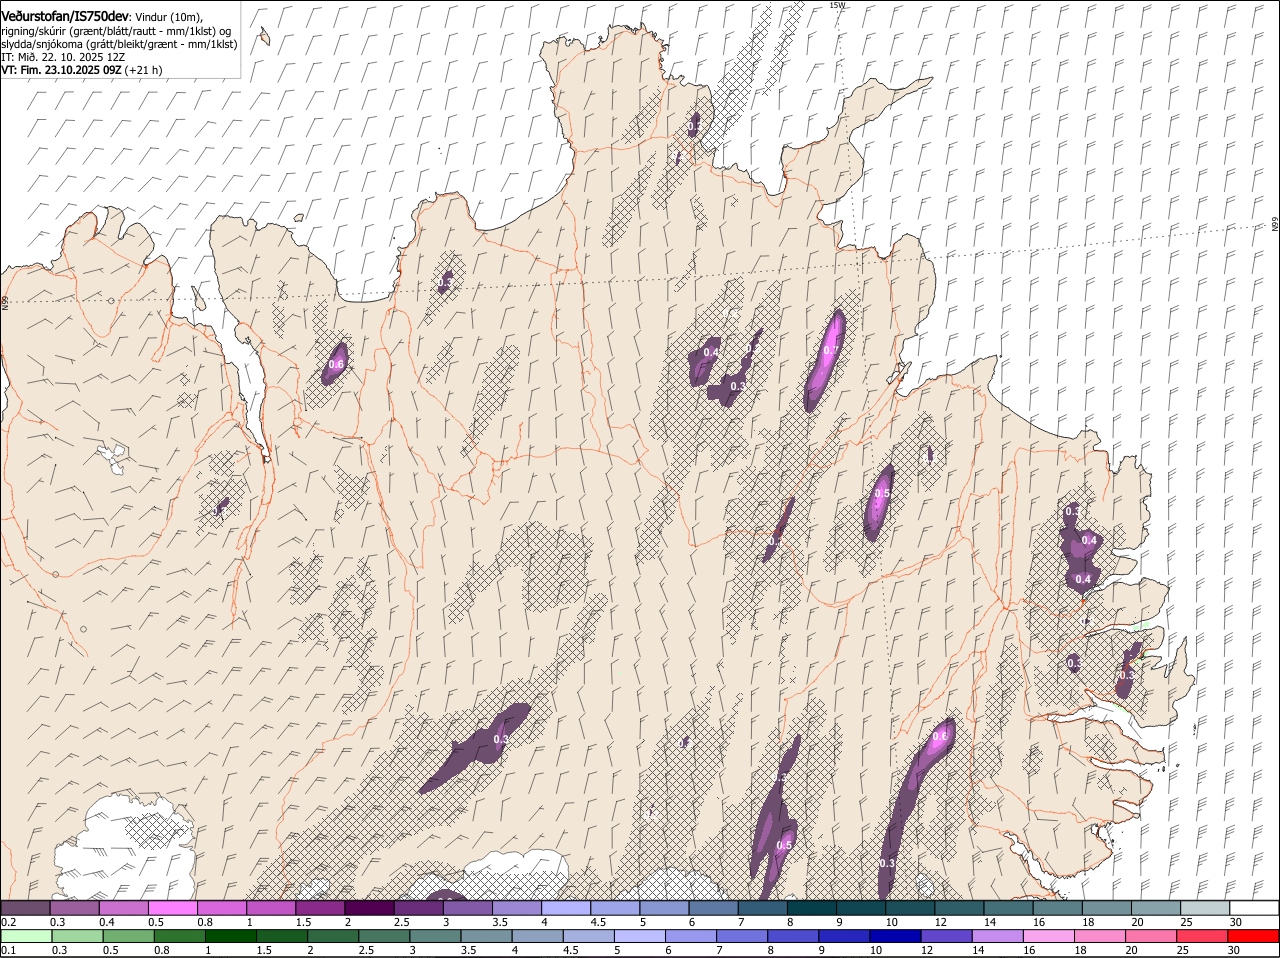1280x958 pixels.
Task: Select the 'IT: Mið. 22. 10. 2025 12Z' line
Action: pos(63,57)
